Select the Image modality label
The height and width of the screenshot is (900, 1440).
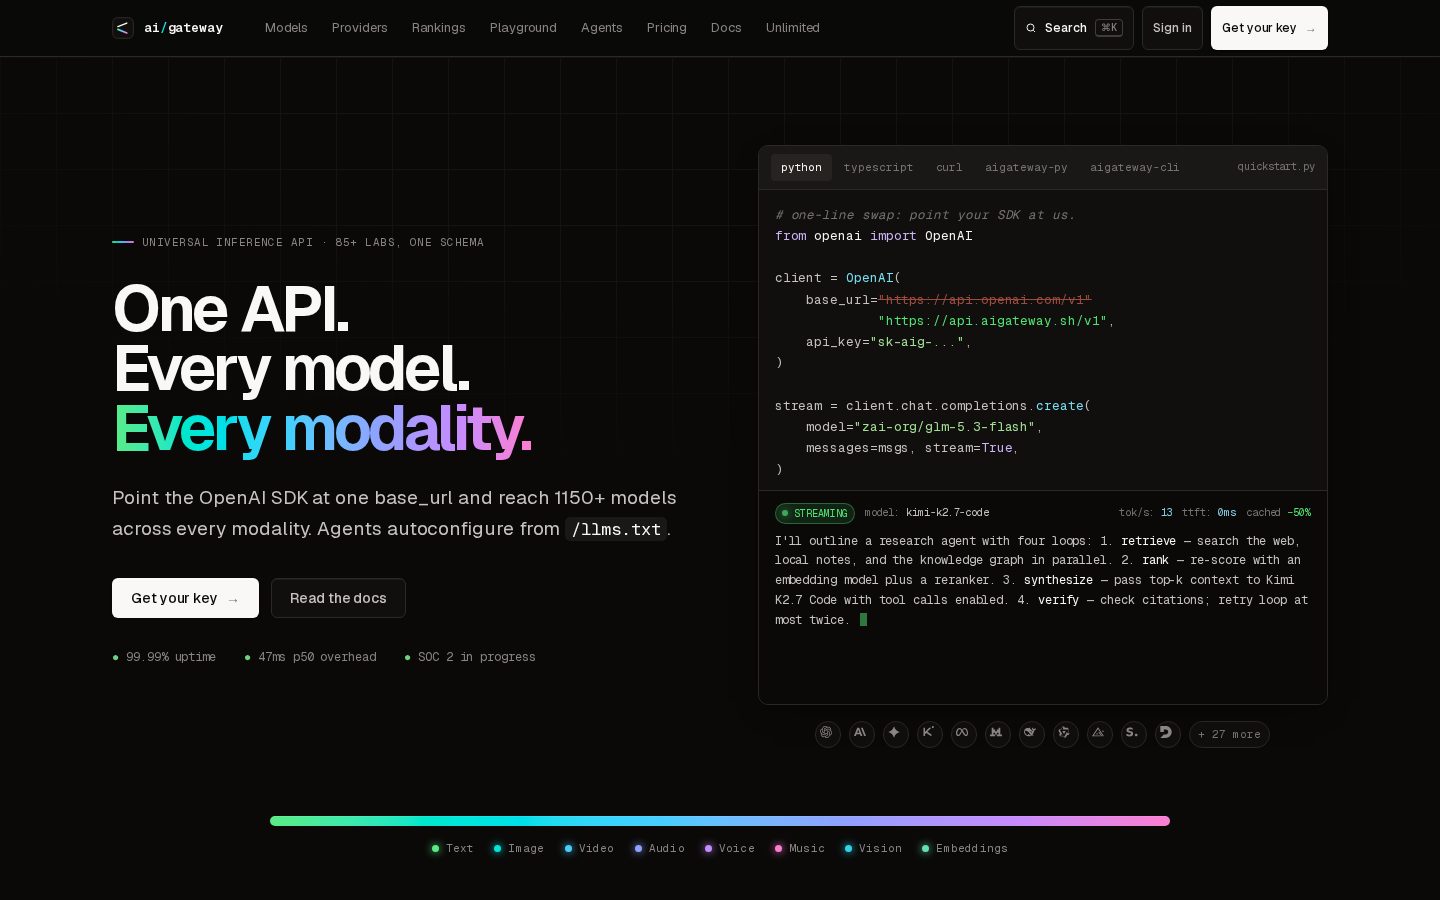point(518,848)
